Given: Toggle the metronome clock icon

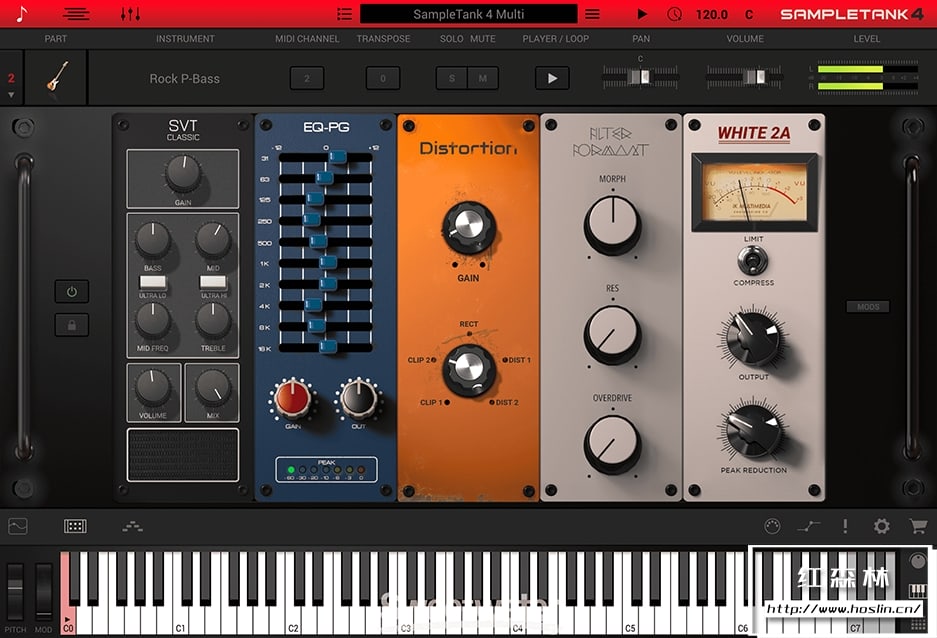Looking at the screenshot, I should click(674, 14).
